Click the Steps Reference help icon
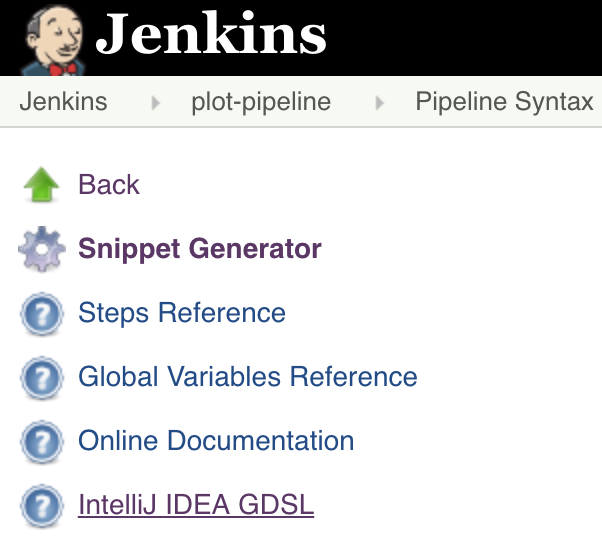This screenshot has height=546, width=602. [x=41, y=313]
